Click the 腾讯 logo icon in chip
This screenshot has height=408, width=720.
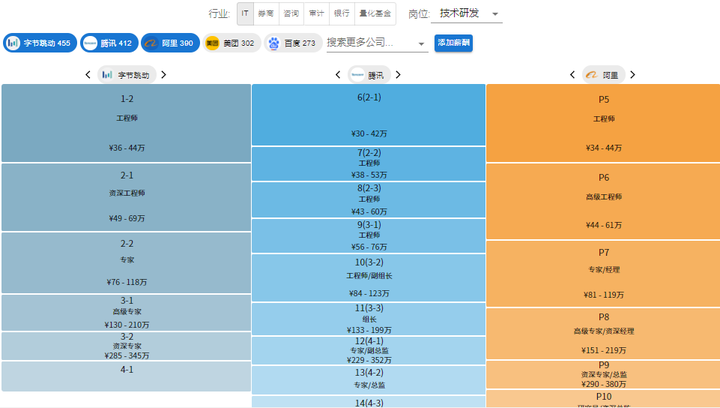tap(90, 43)
